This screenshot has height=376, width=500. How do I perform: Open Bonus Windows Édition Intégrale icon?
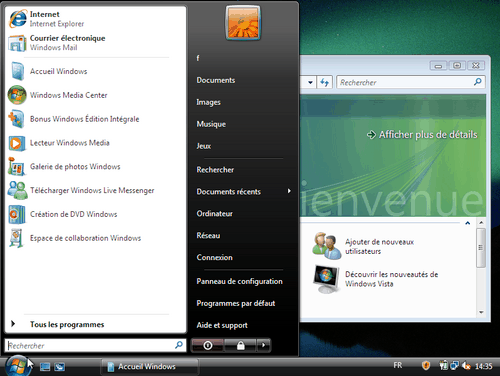pos(17,119)
